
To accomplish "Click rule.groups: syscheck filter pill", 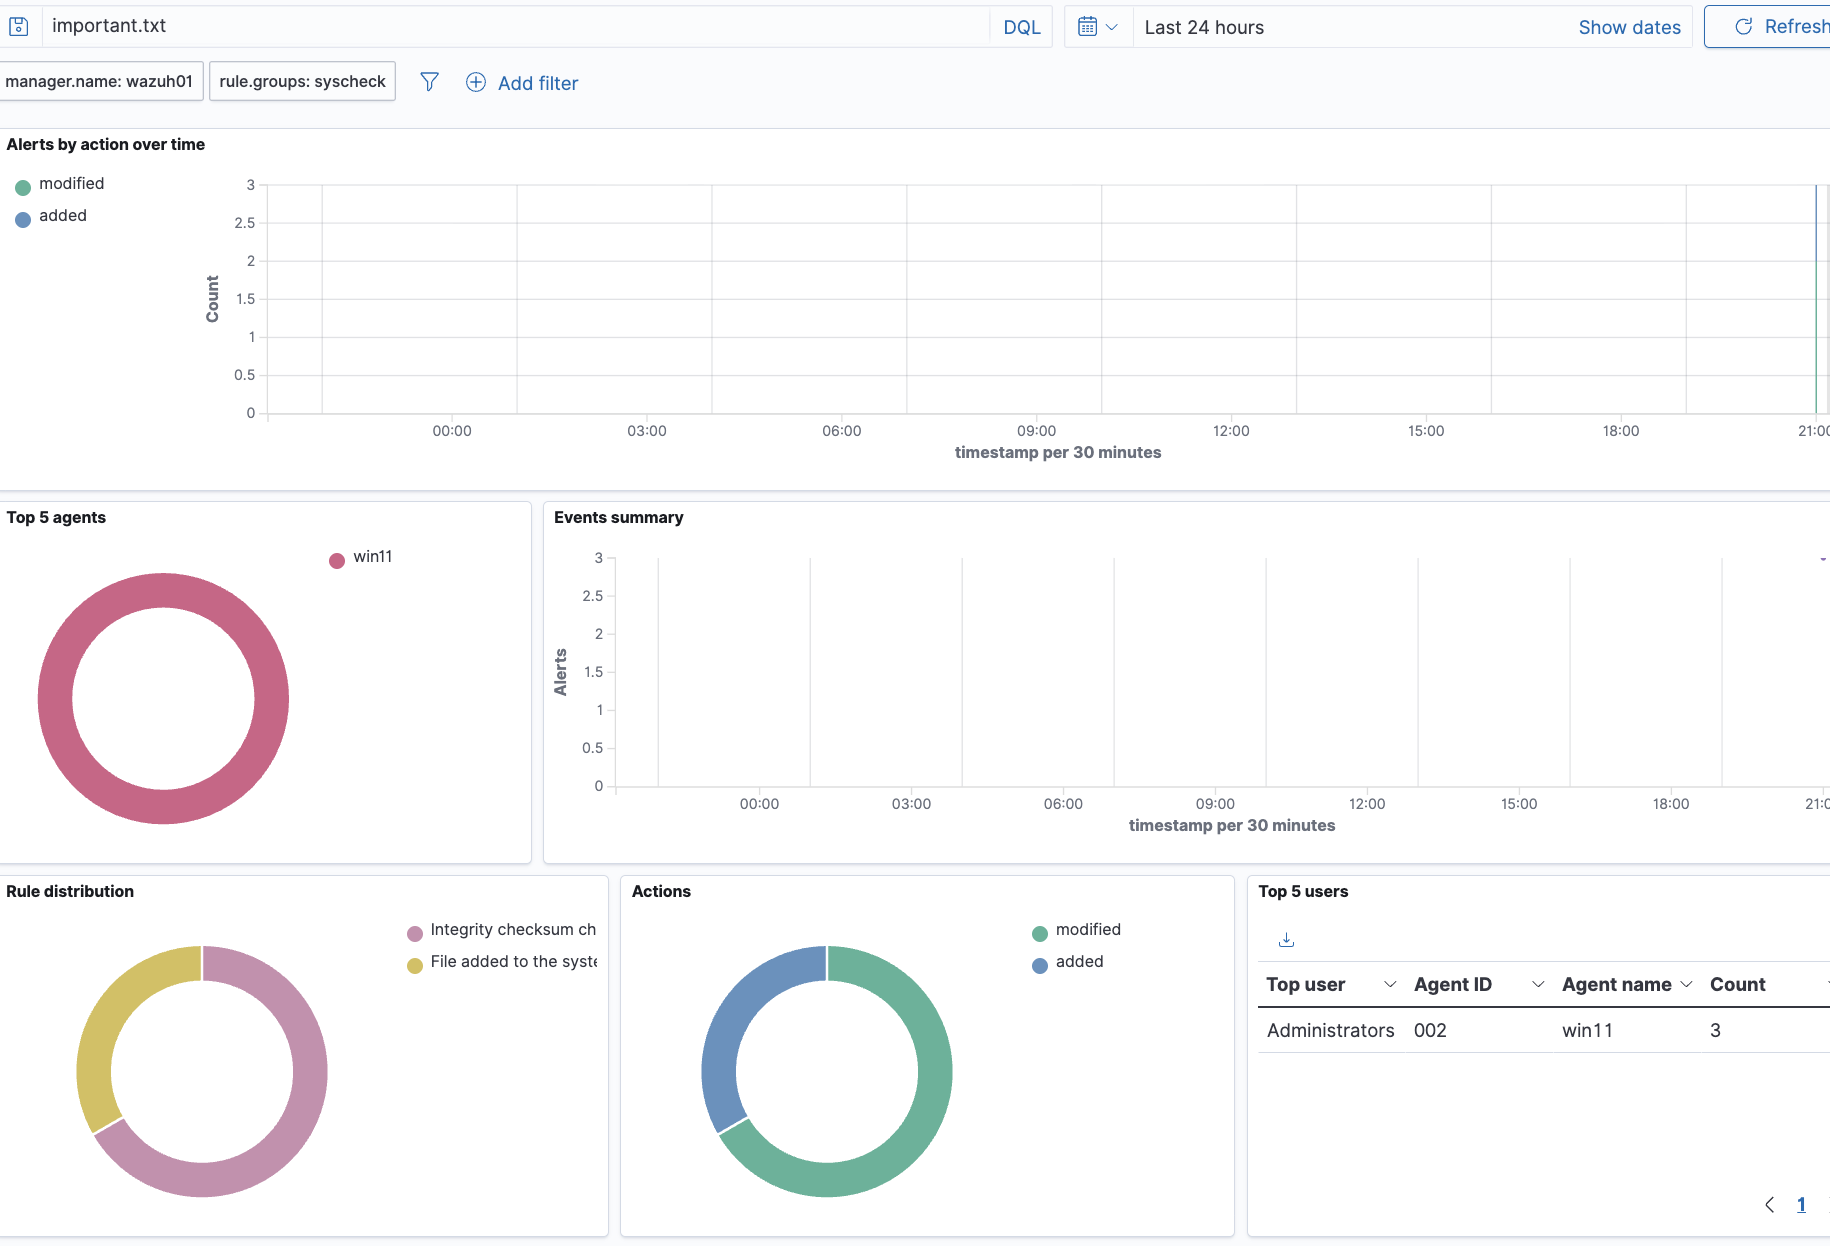I will 302,81.
